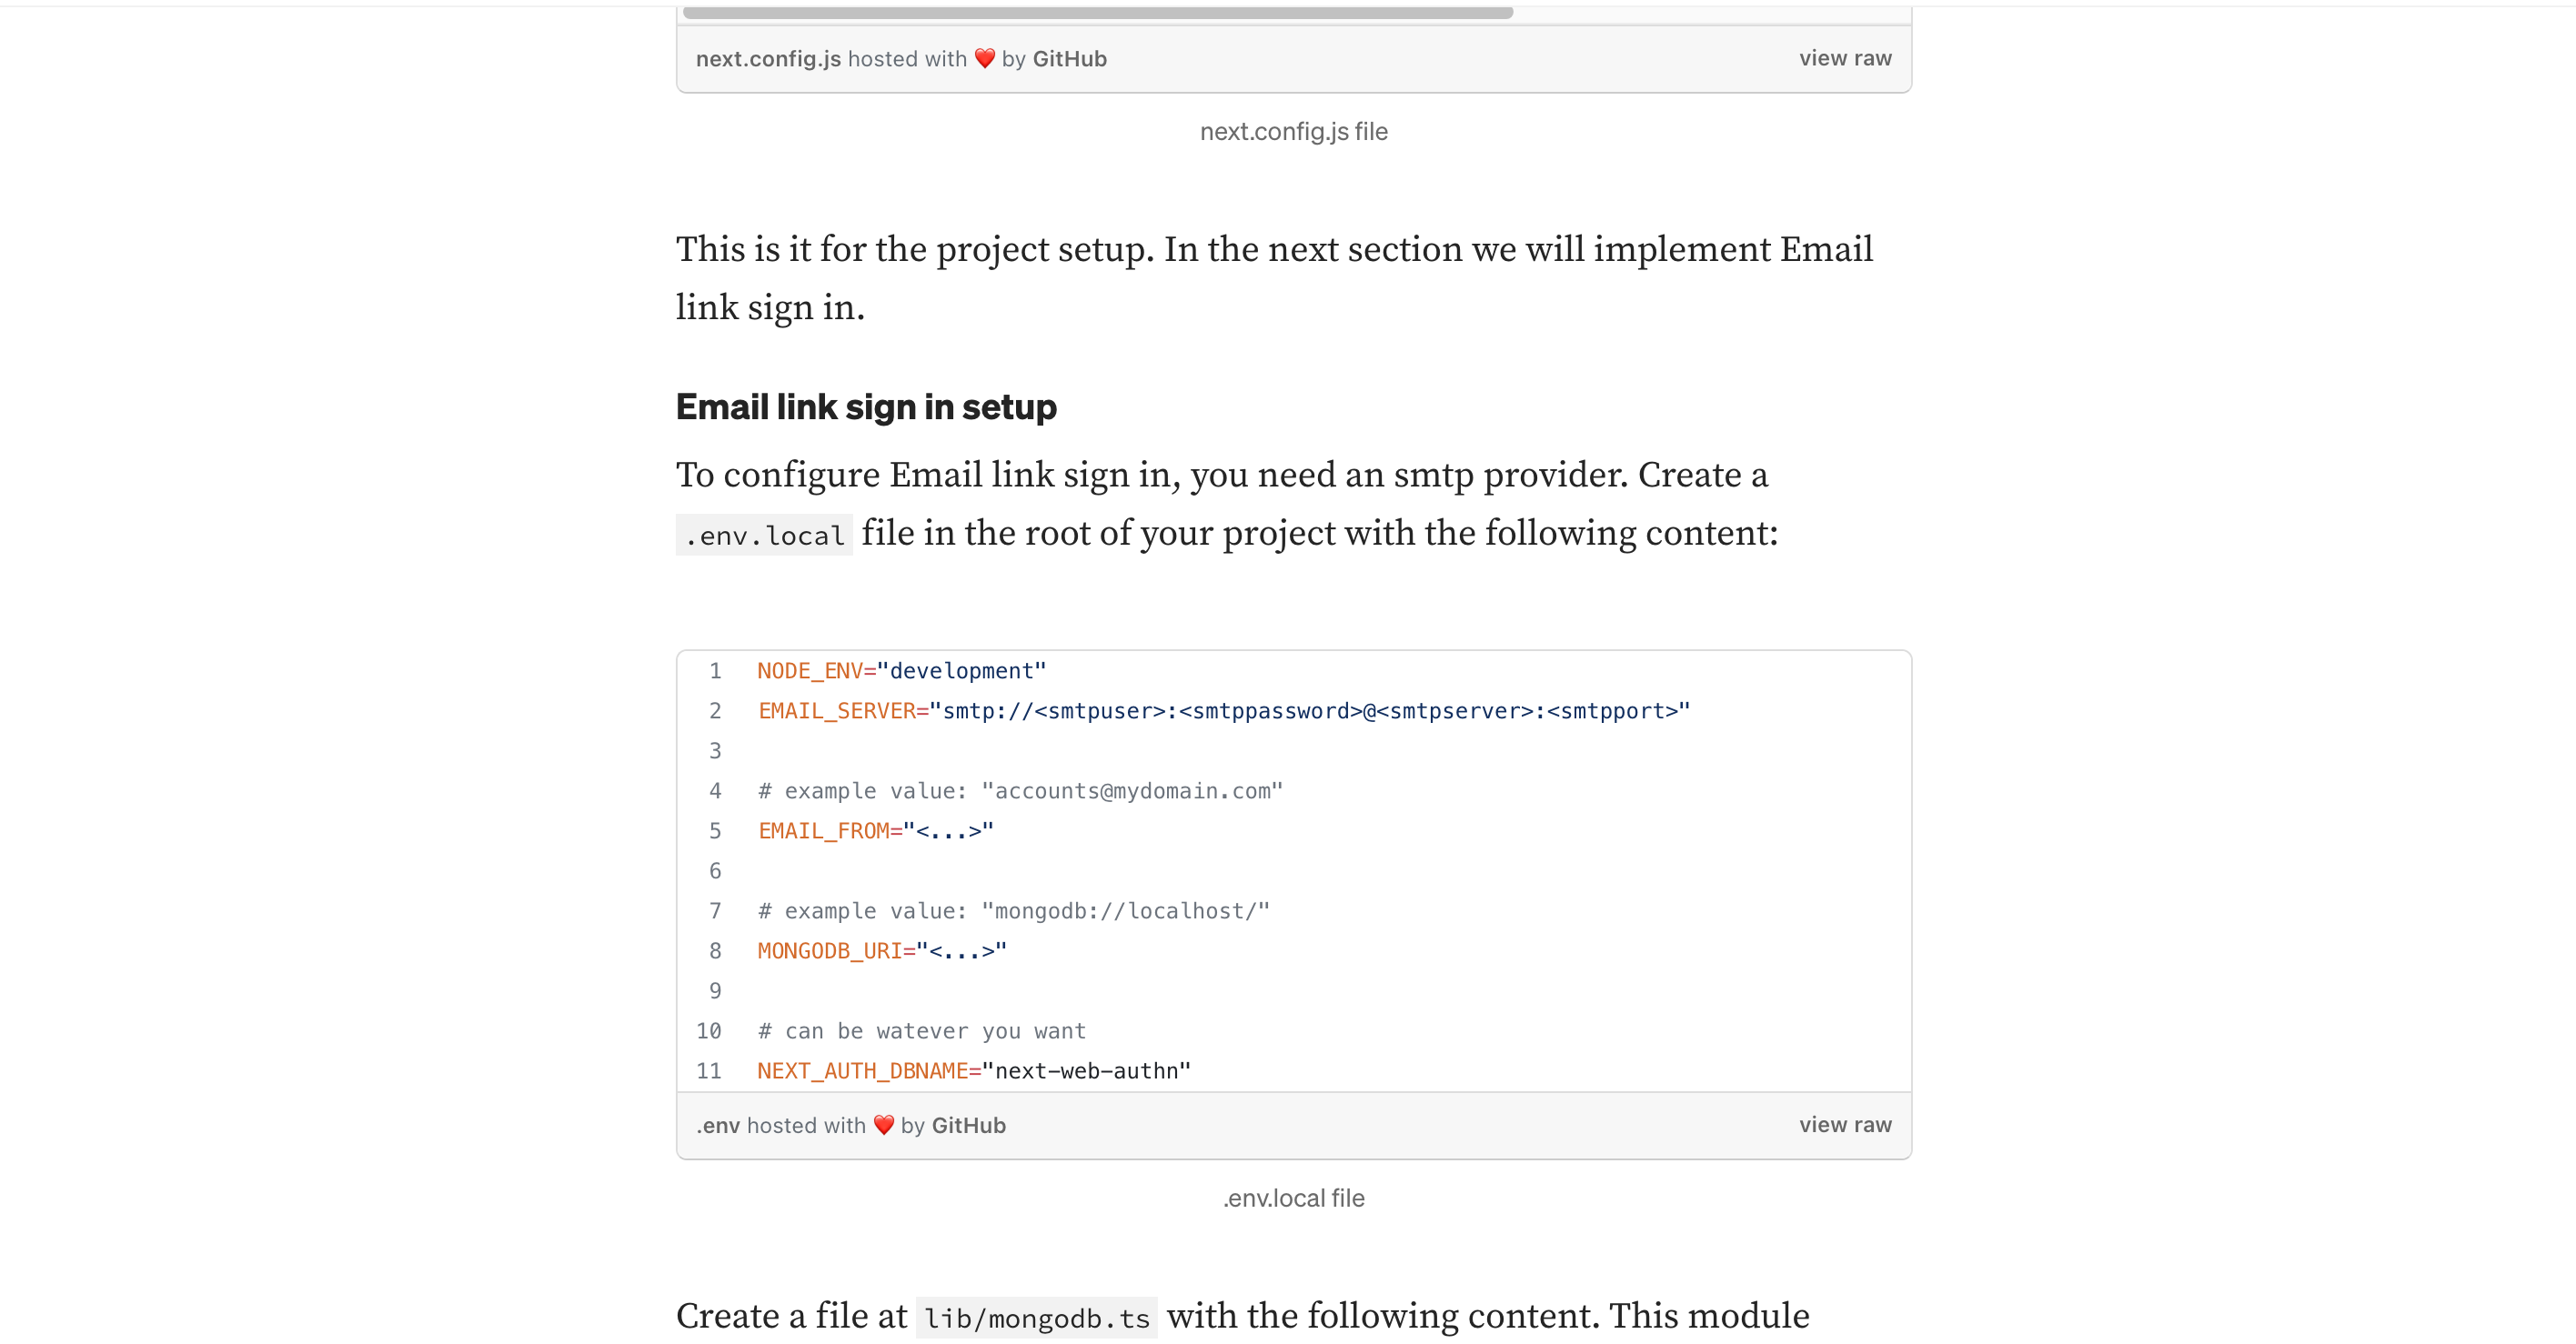This screenshot has width=2576, height=1344.
Task: Select the Email link sign in setup heading
Action: coord(866,407)
